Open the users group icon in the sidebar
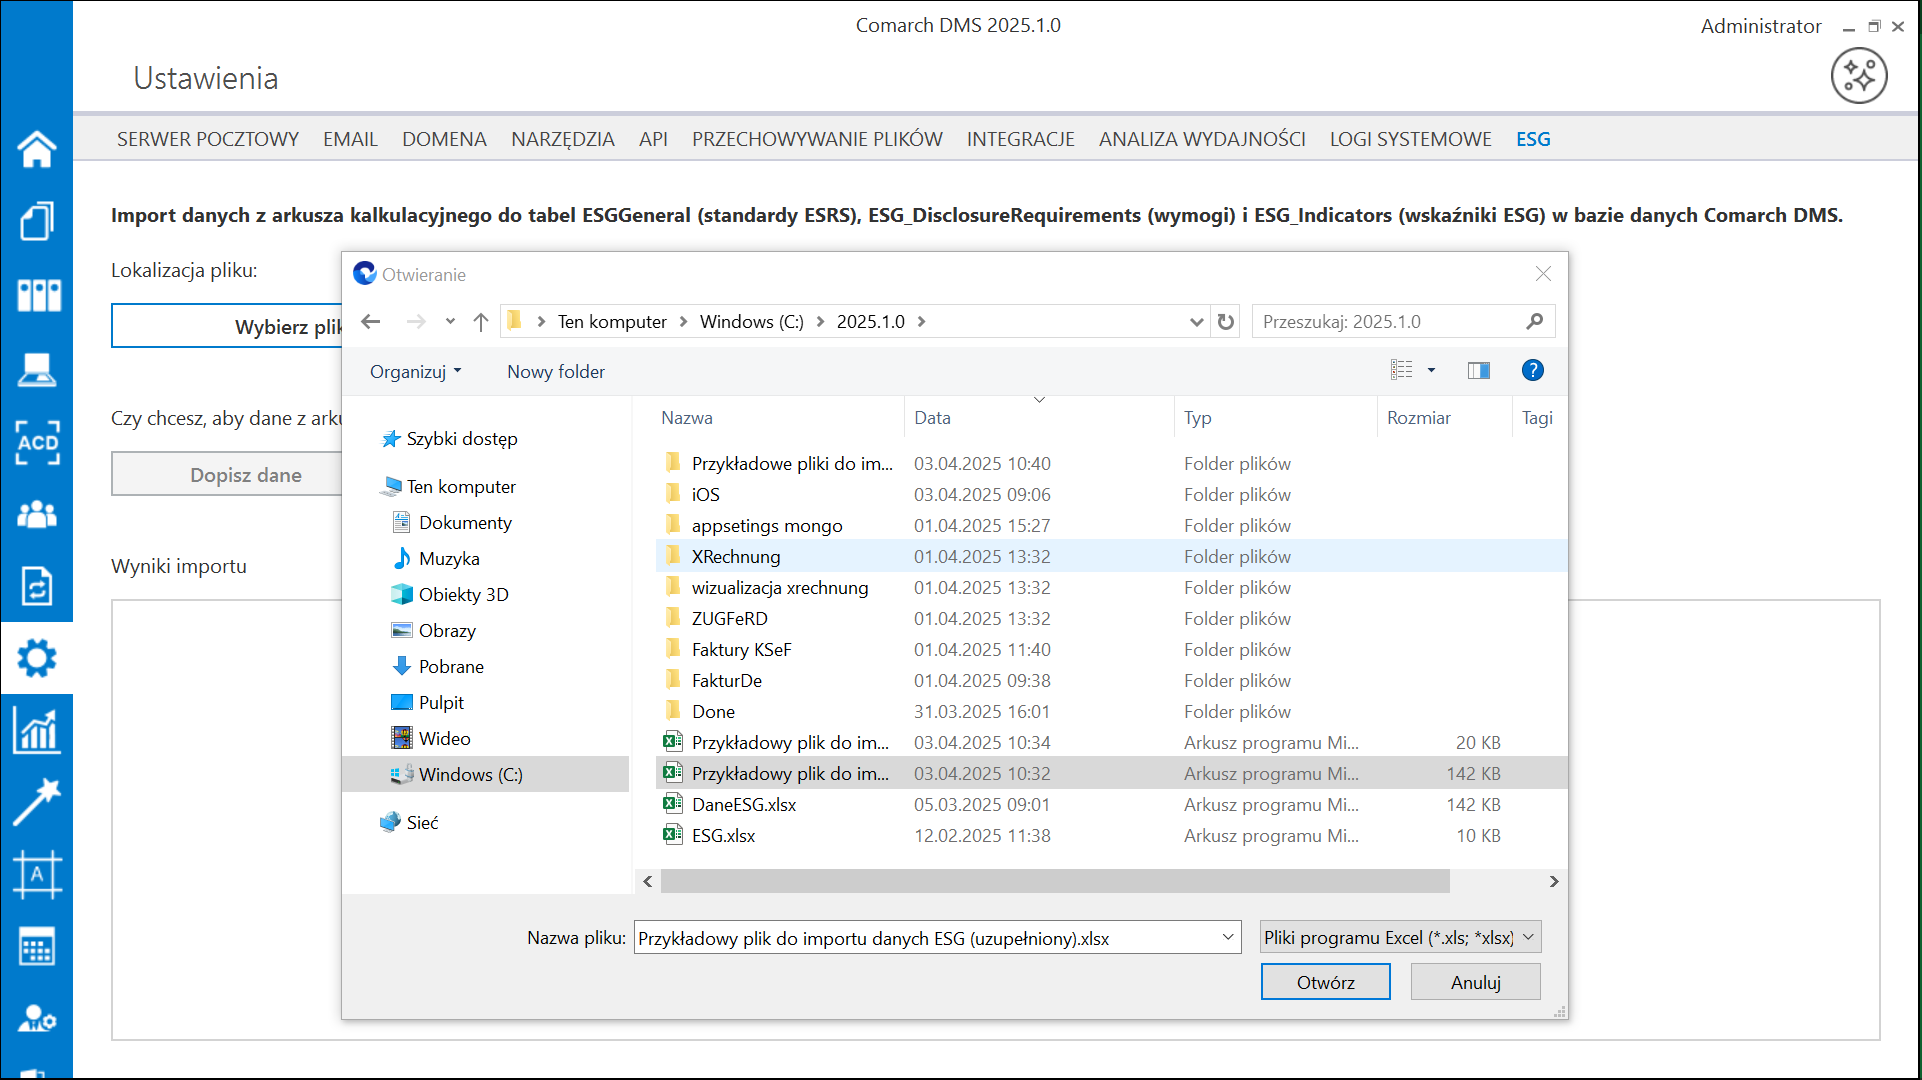This screenshot has width=1922, height=1080. 37,514
